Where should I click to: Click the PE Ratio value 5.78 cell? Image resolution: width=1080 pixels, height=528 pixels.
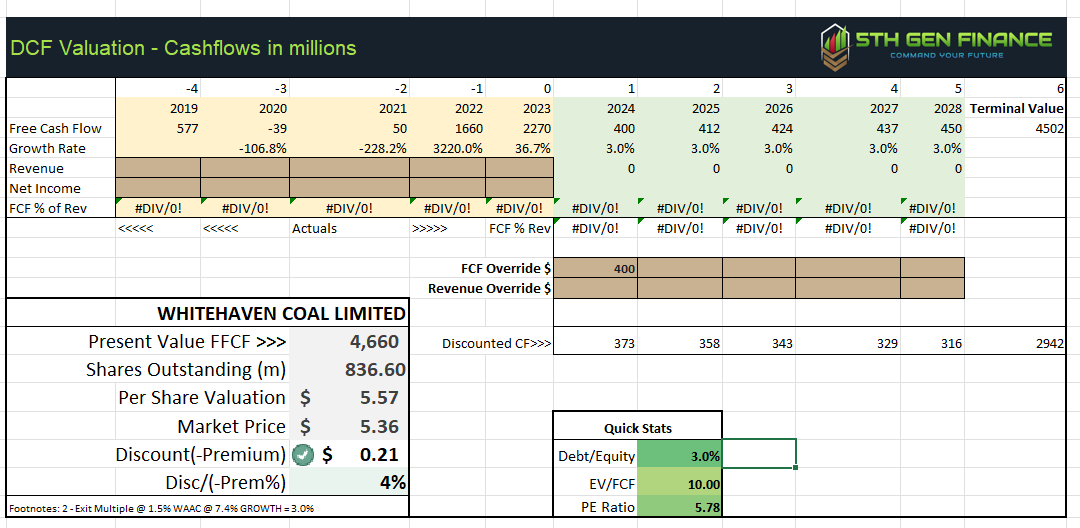point(680,507)
